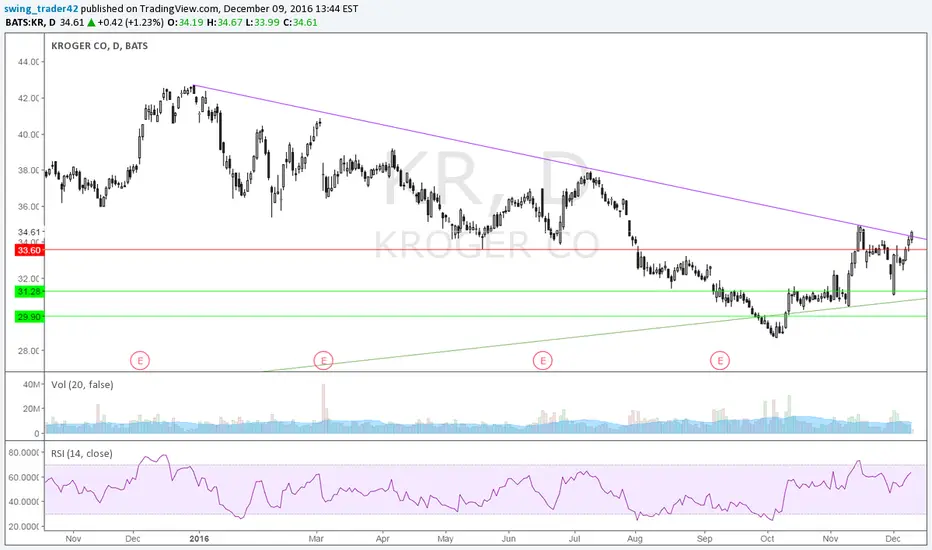Click the BATS:KR, D symbol text
Image resolution: width=932 pixels, height=550 pixels.
(30, 23)
